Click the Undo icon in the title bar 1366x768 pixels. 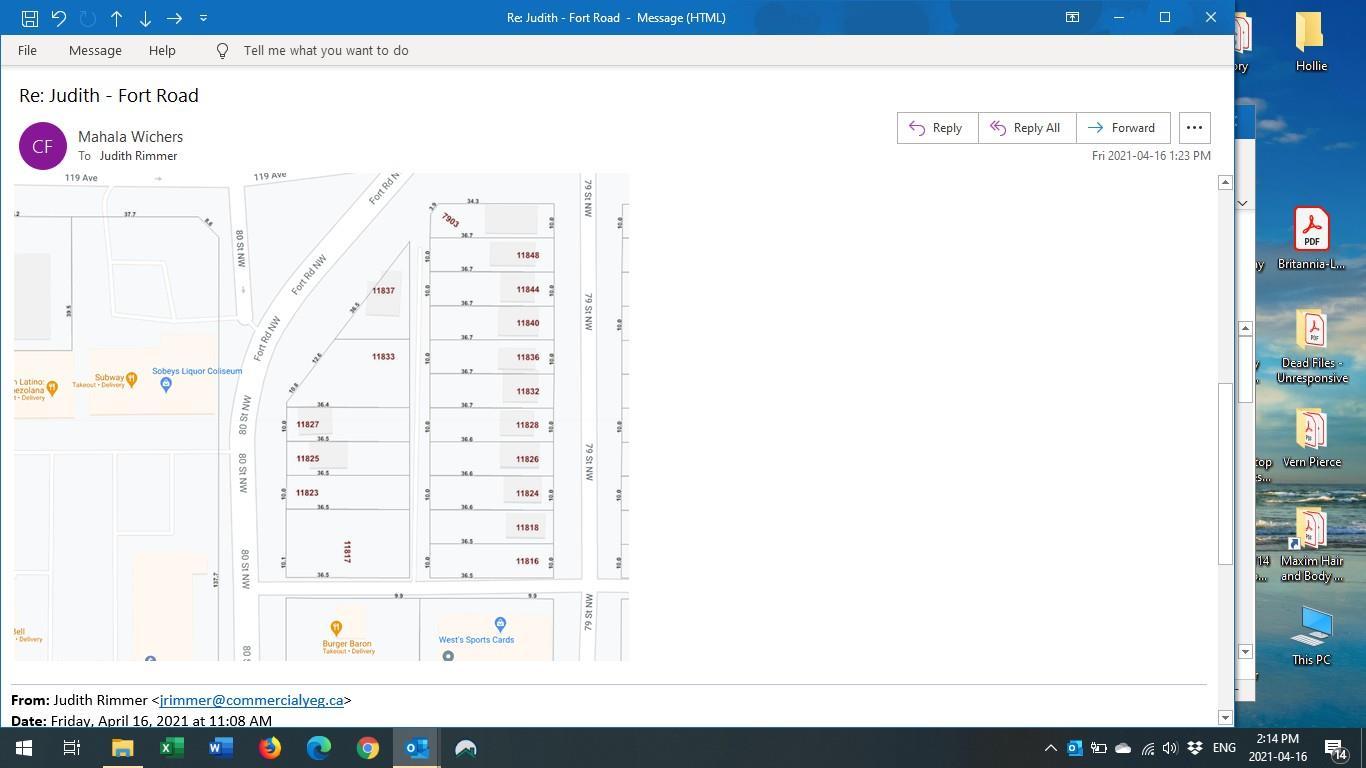57,17
